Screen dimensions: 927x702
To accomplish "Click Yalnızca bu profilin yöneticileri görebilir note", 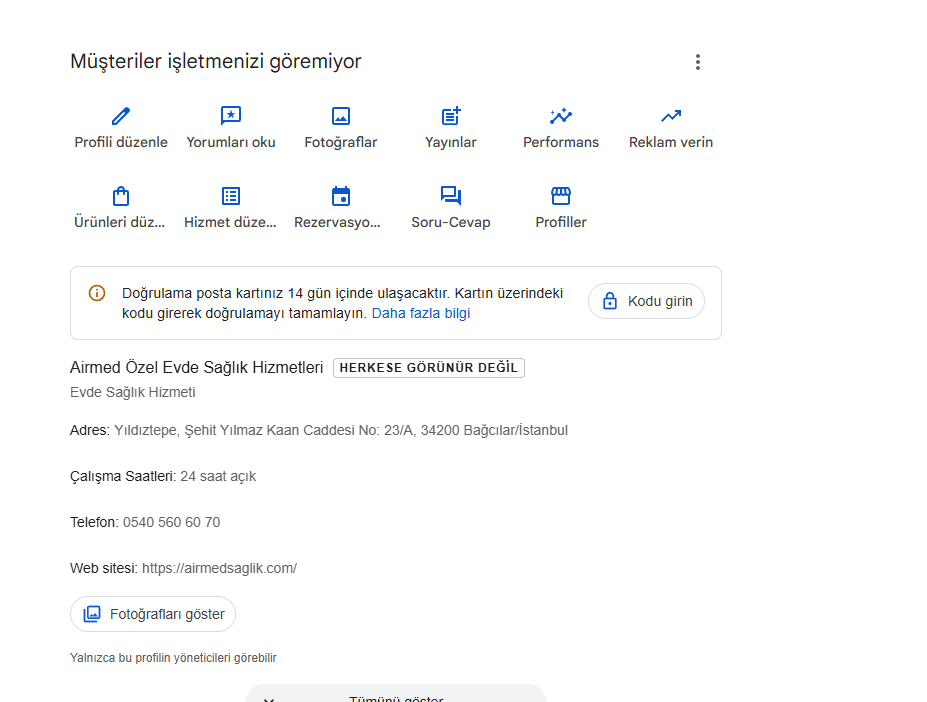I will [173, 658].
